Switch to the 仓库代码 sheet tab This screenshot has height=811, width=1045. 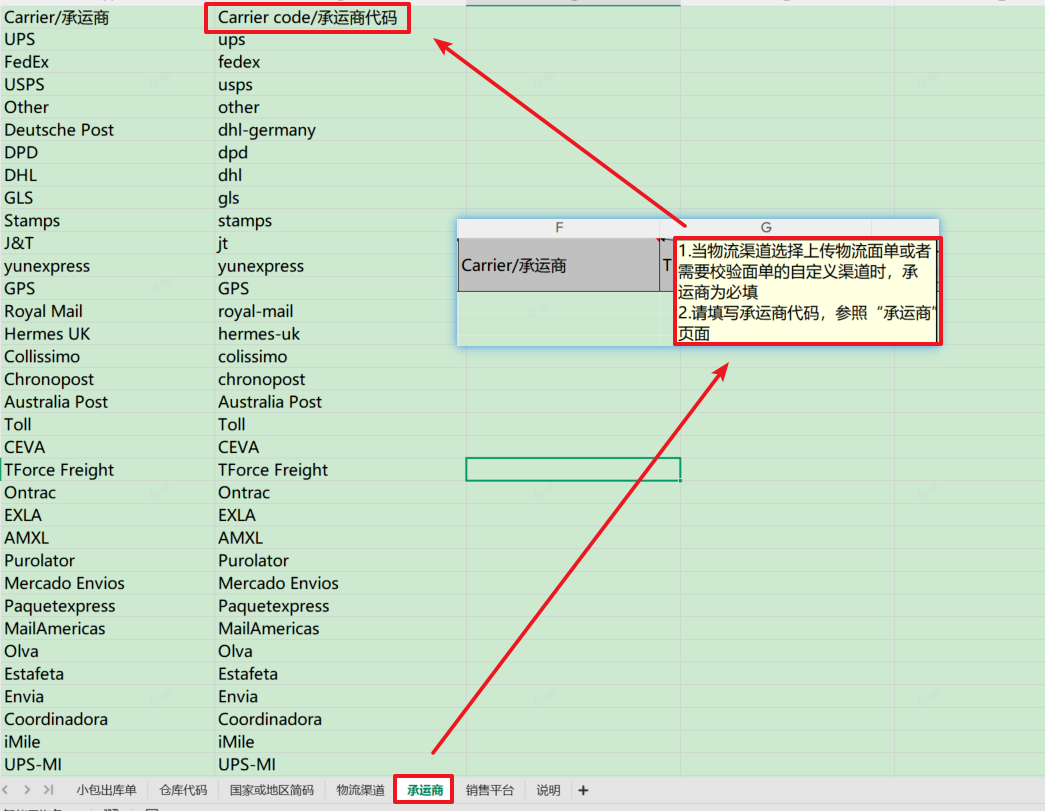(x=183, y=790)
